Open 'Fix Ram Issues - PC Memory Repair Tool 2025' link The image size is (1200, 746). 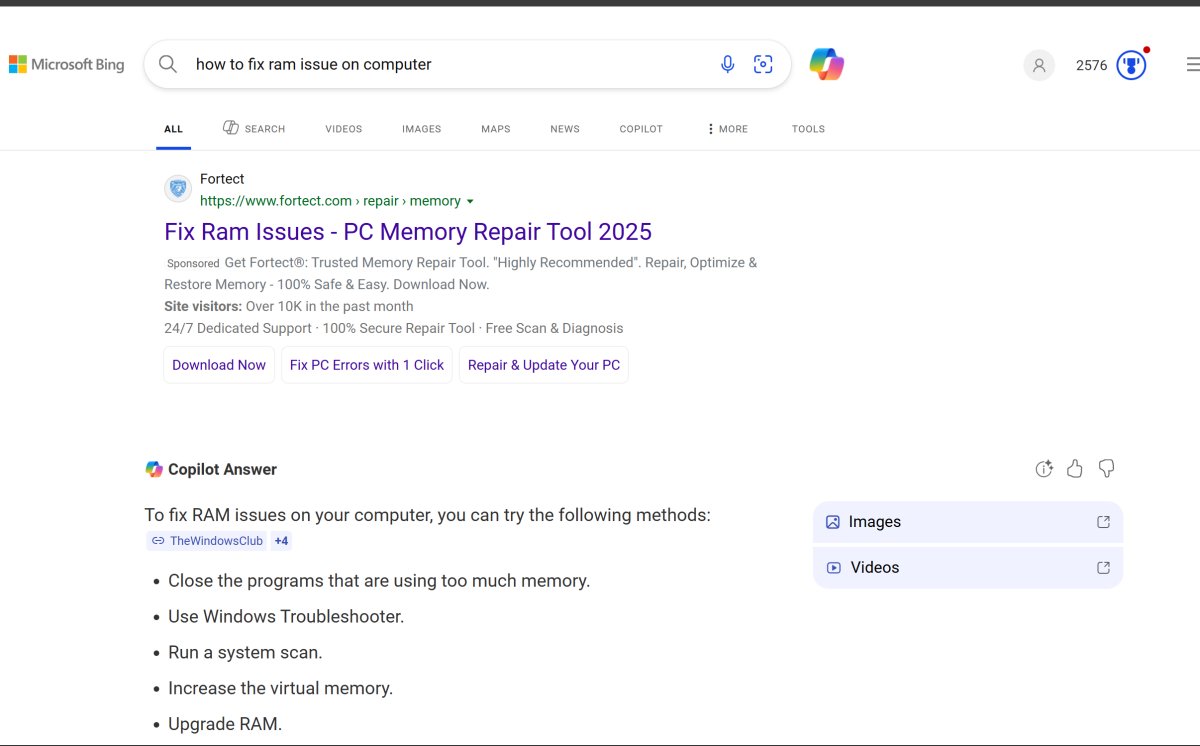click(408, 232)
